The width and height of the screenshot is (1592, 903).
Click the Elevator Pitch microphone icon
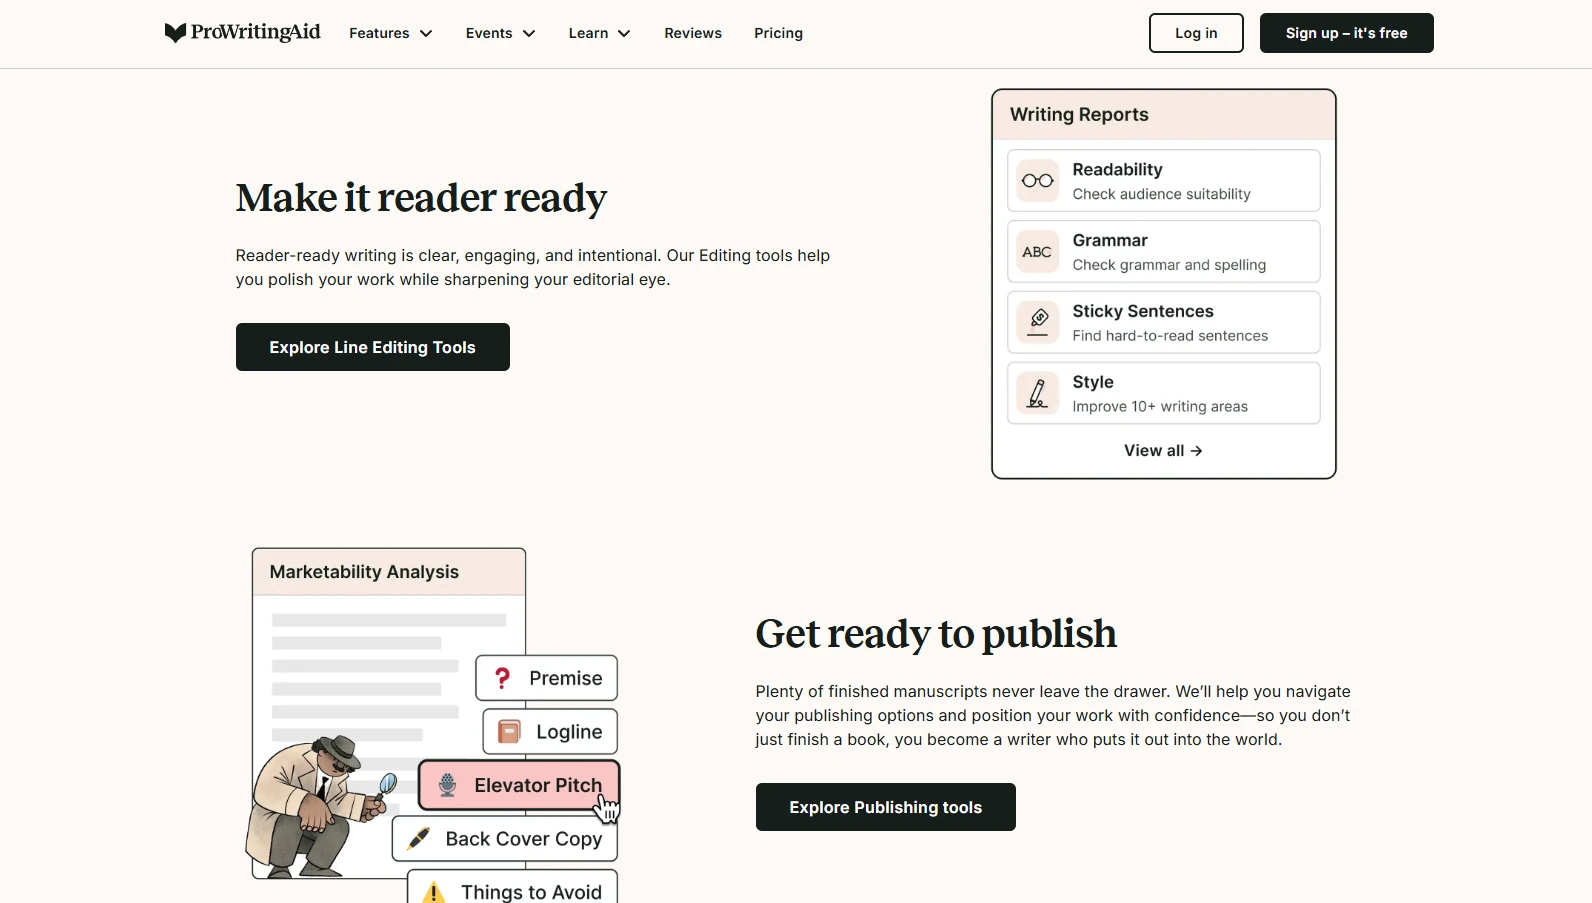(447, 785)
